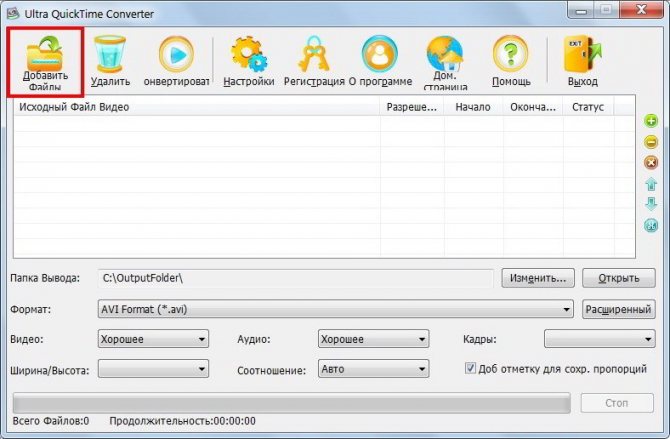Open the Видео quality dropdown
This screenshot has height=439, width=670.
153,339
